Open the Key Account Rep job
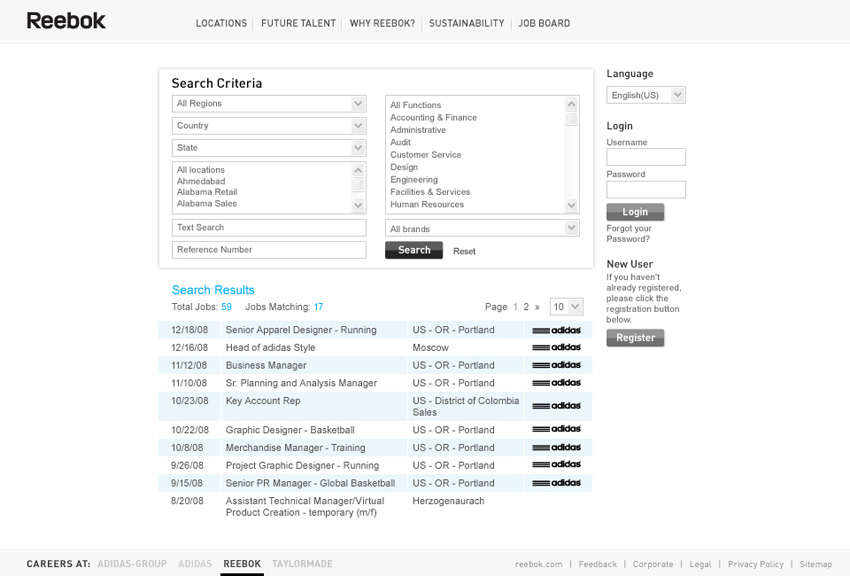The height and width of the screenshot is (576, 850). point(263,400)
